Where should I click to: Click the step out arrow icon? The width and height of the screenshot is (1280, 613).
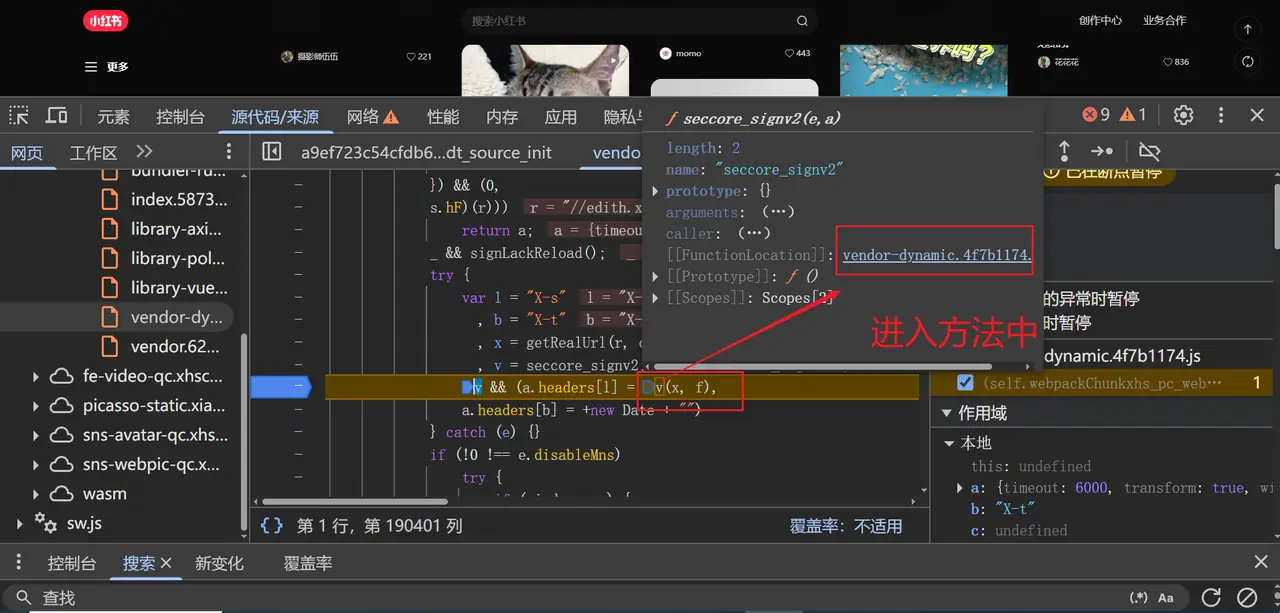(1064, 151)
